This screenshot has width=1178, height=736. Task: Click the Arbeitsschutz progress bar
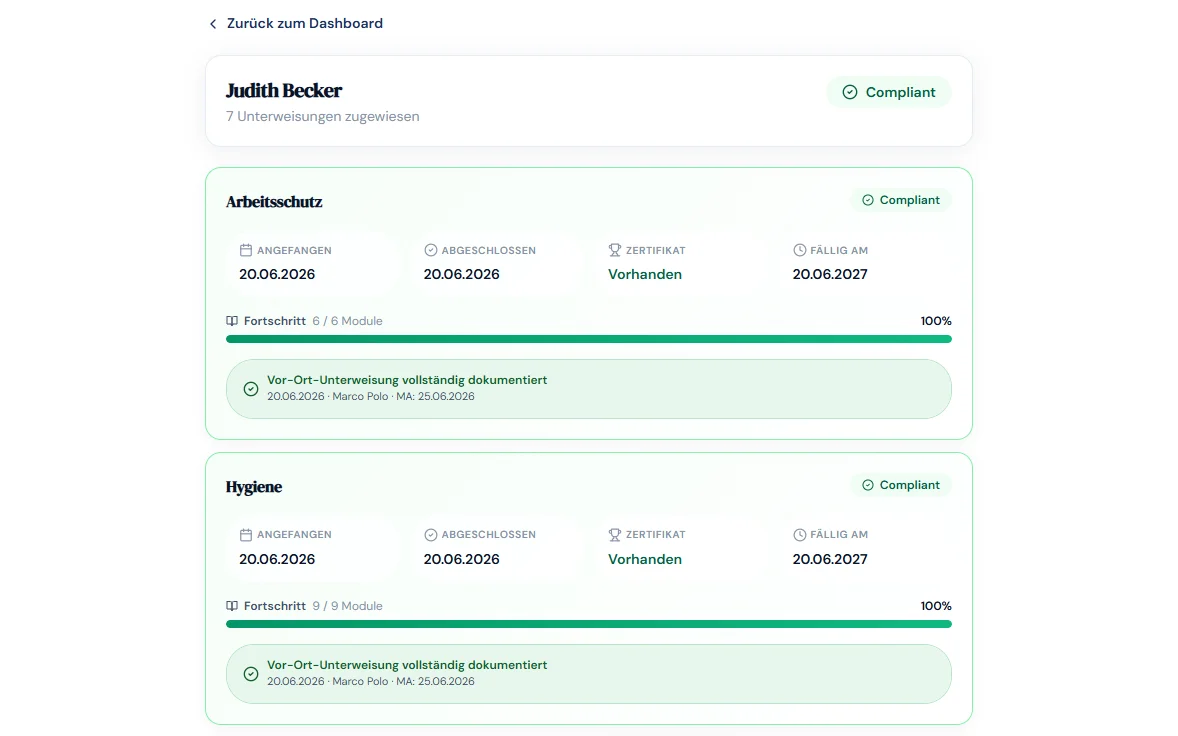click(x=589, y=339)
